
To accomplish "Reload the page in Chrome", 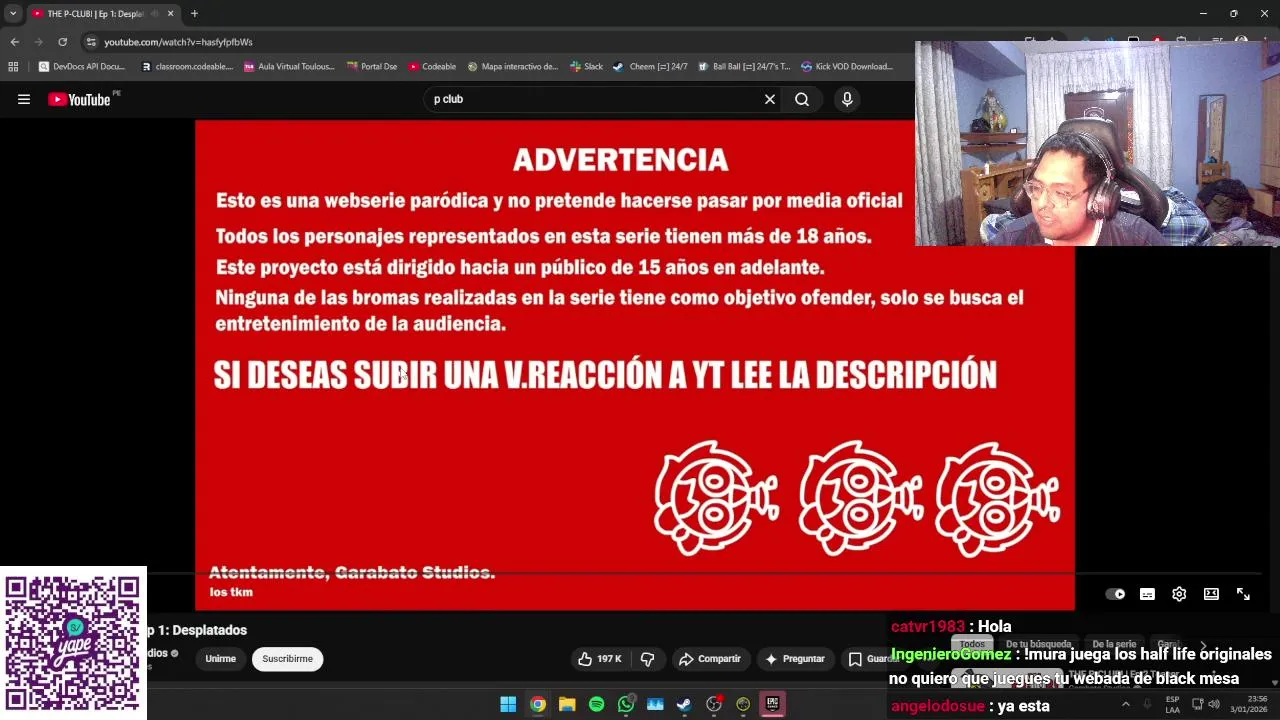I will tap(62, 42).
